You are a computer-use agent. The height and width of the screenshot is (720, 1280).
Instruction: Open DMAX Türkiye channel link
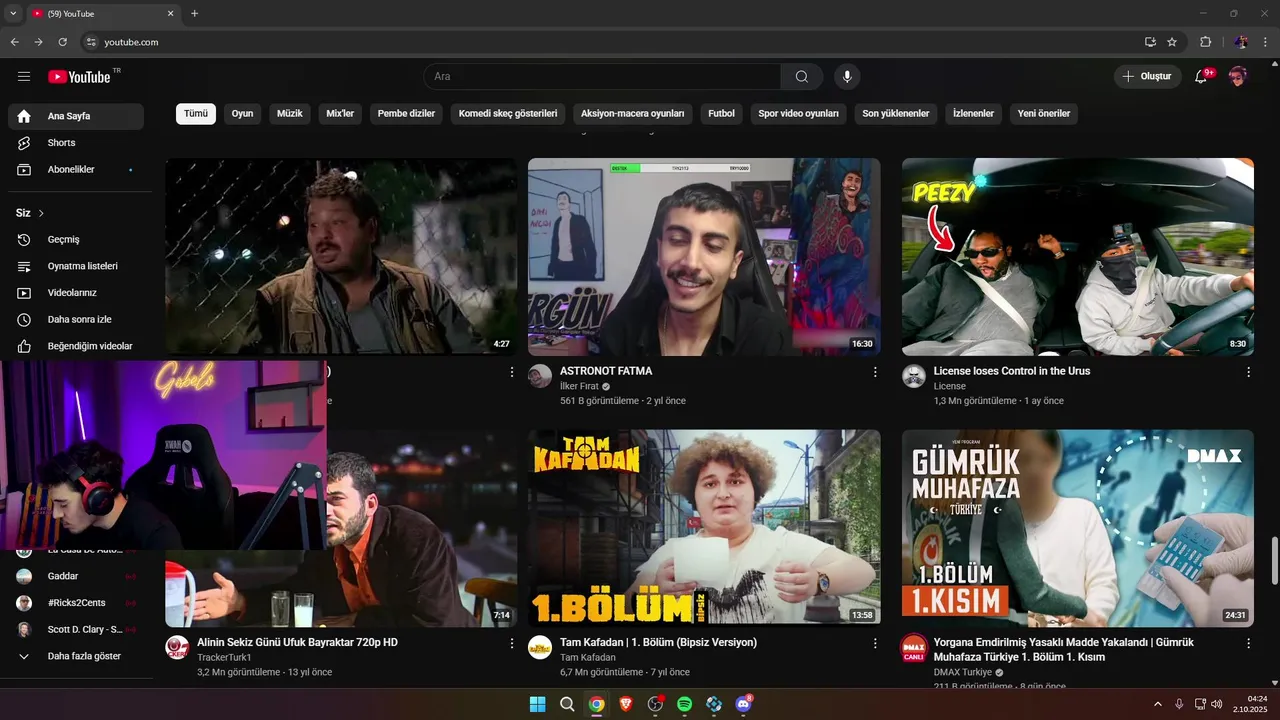click(963, 672)
